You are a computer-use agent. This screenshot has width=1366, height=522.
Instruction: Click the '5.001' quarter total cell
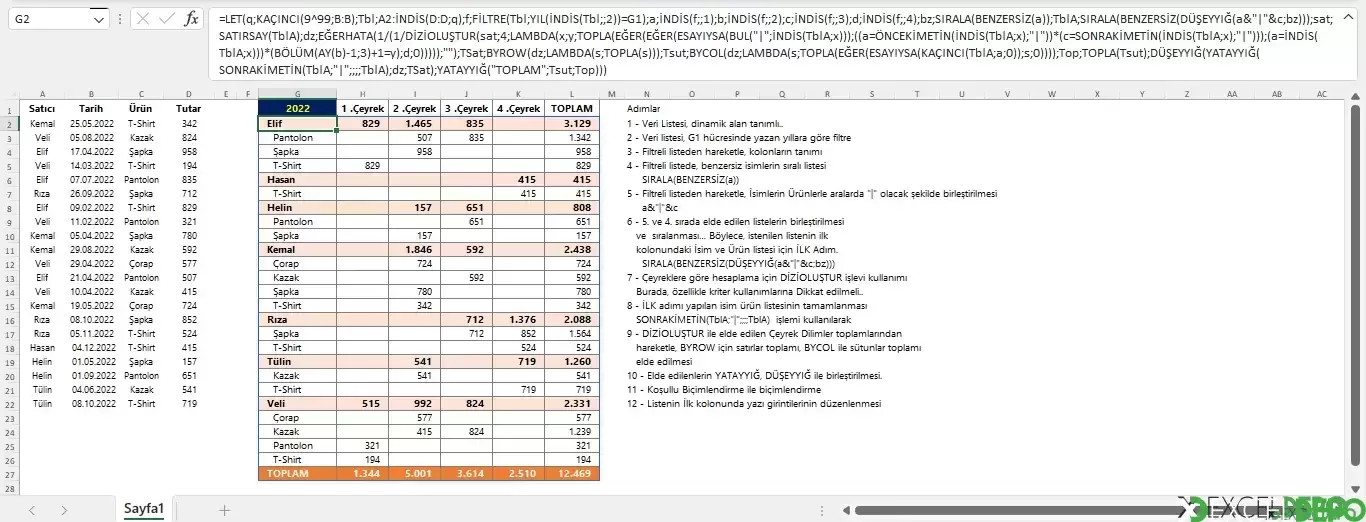click(415, 474)
